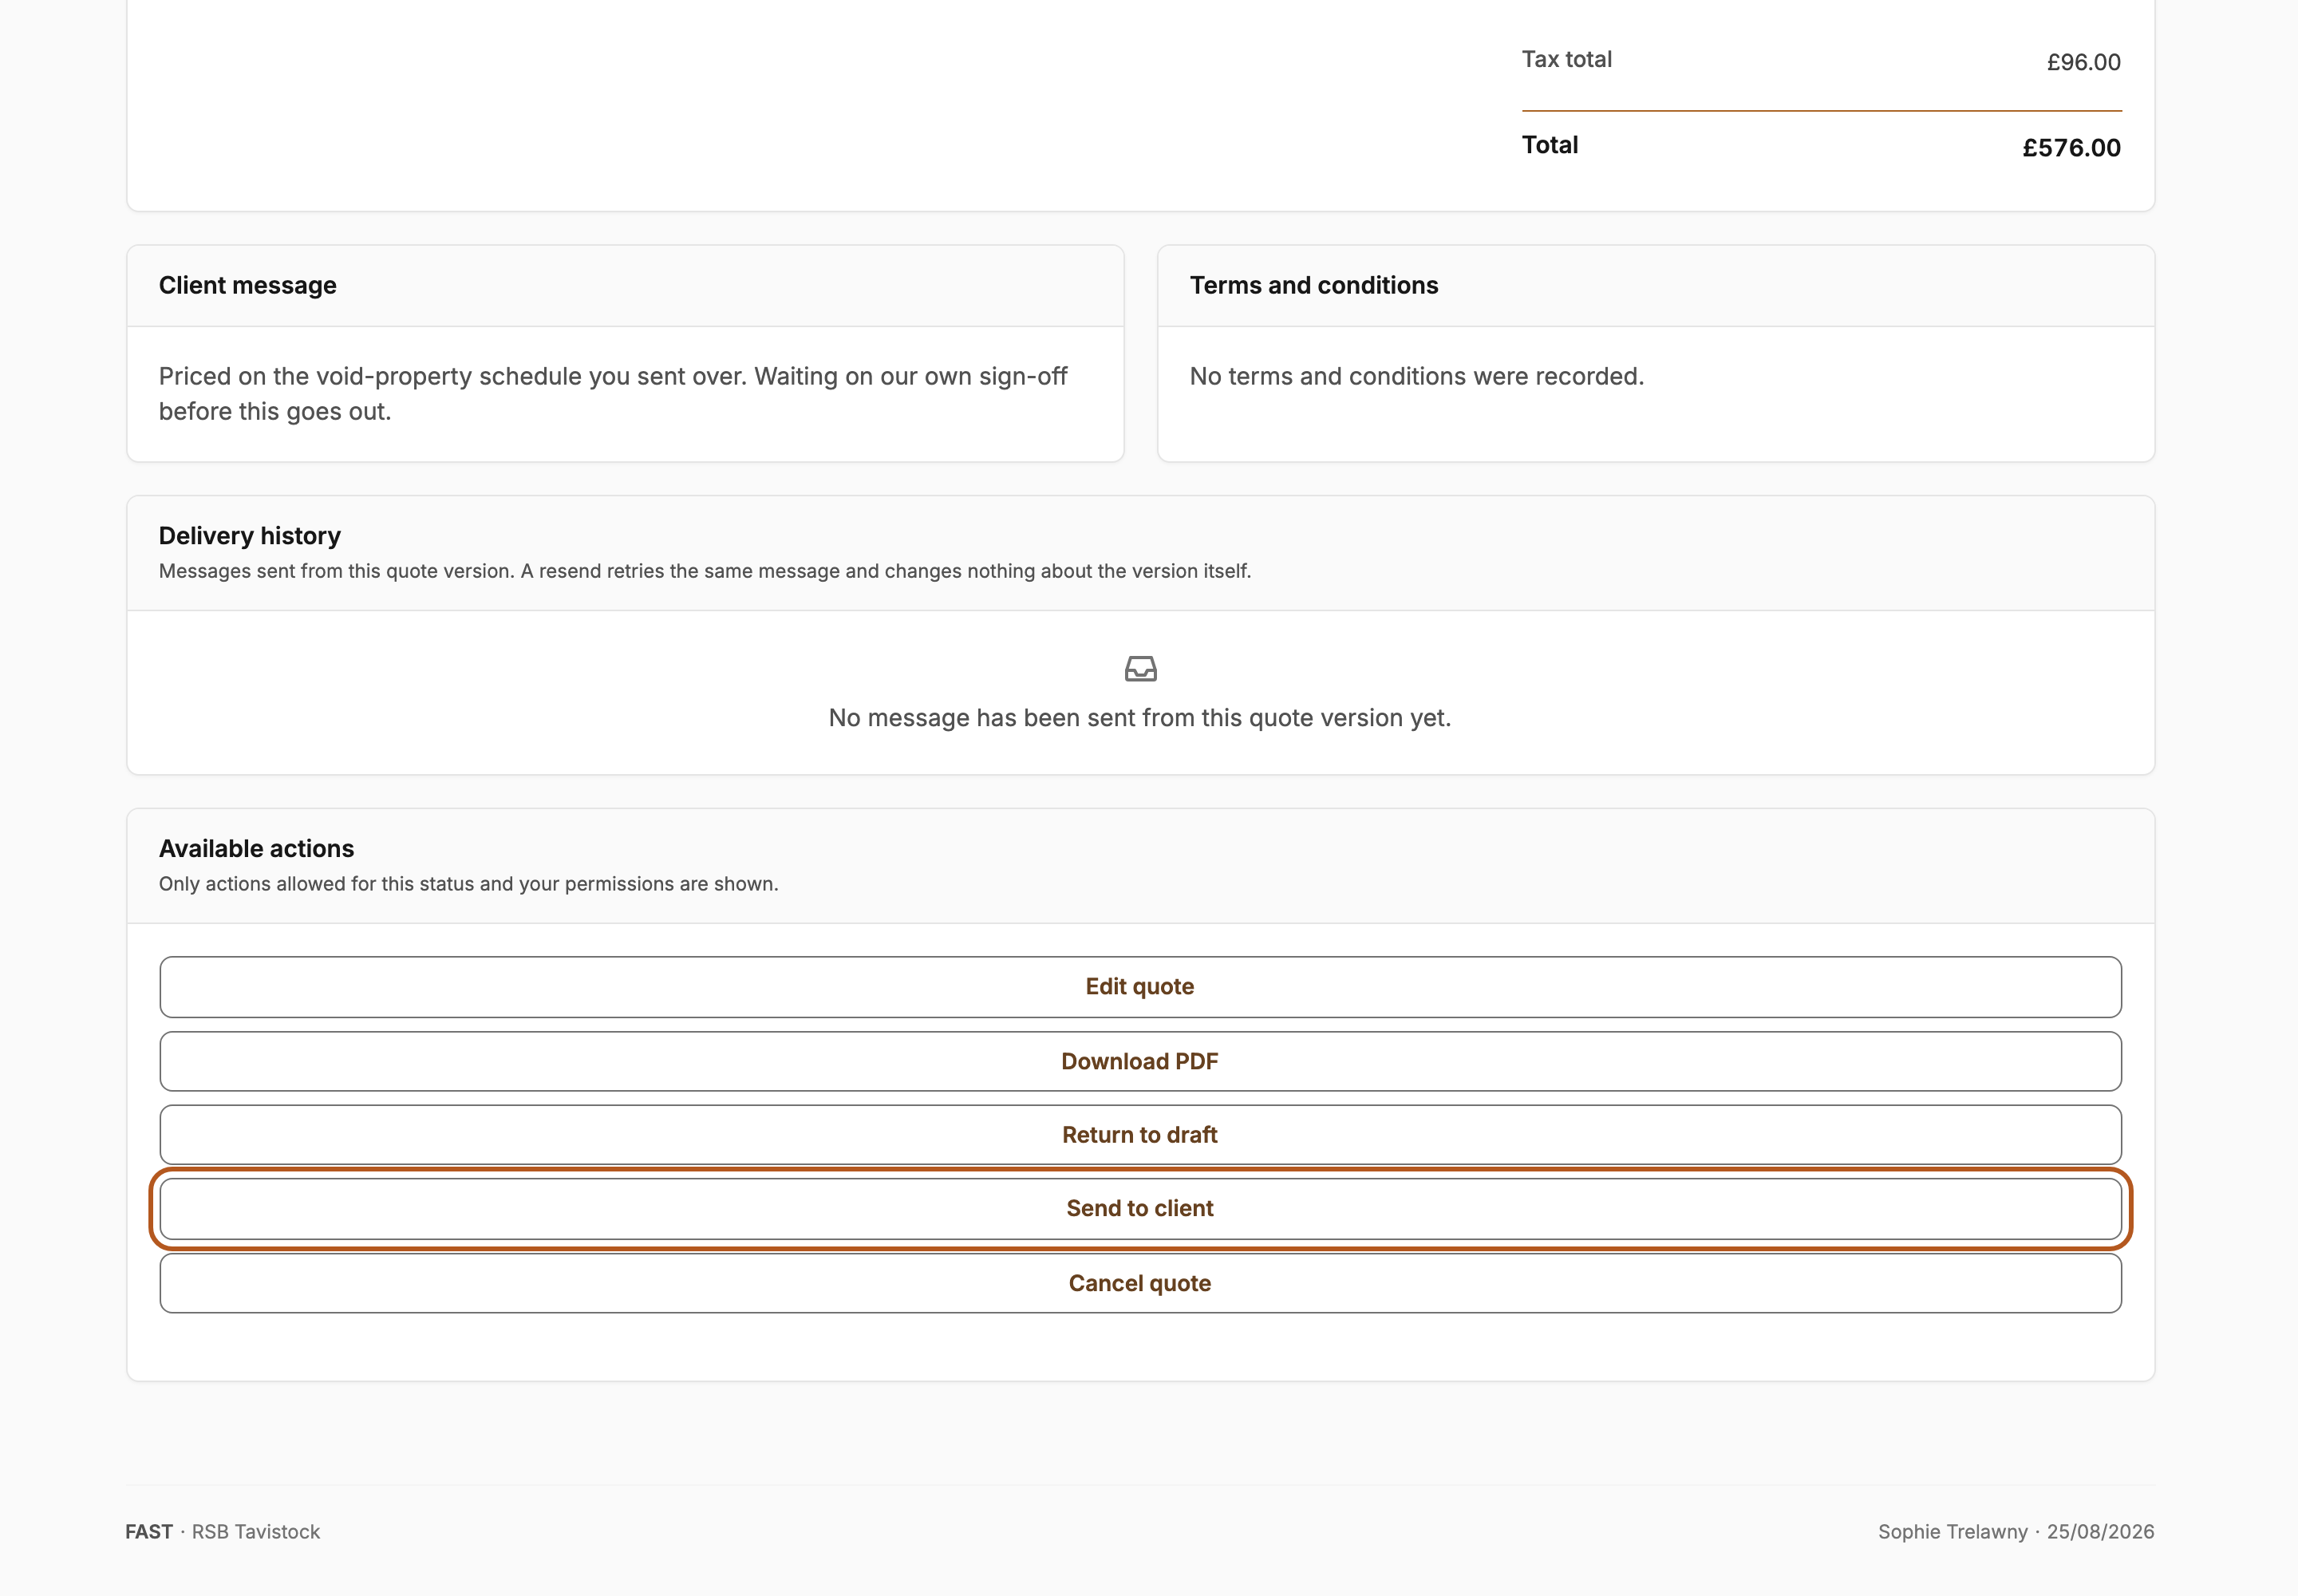Send the quote to client
This screenshot has height=1596, width=2298.
[1140, 1209]
